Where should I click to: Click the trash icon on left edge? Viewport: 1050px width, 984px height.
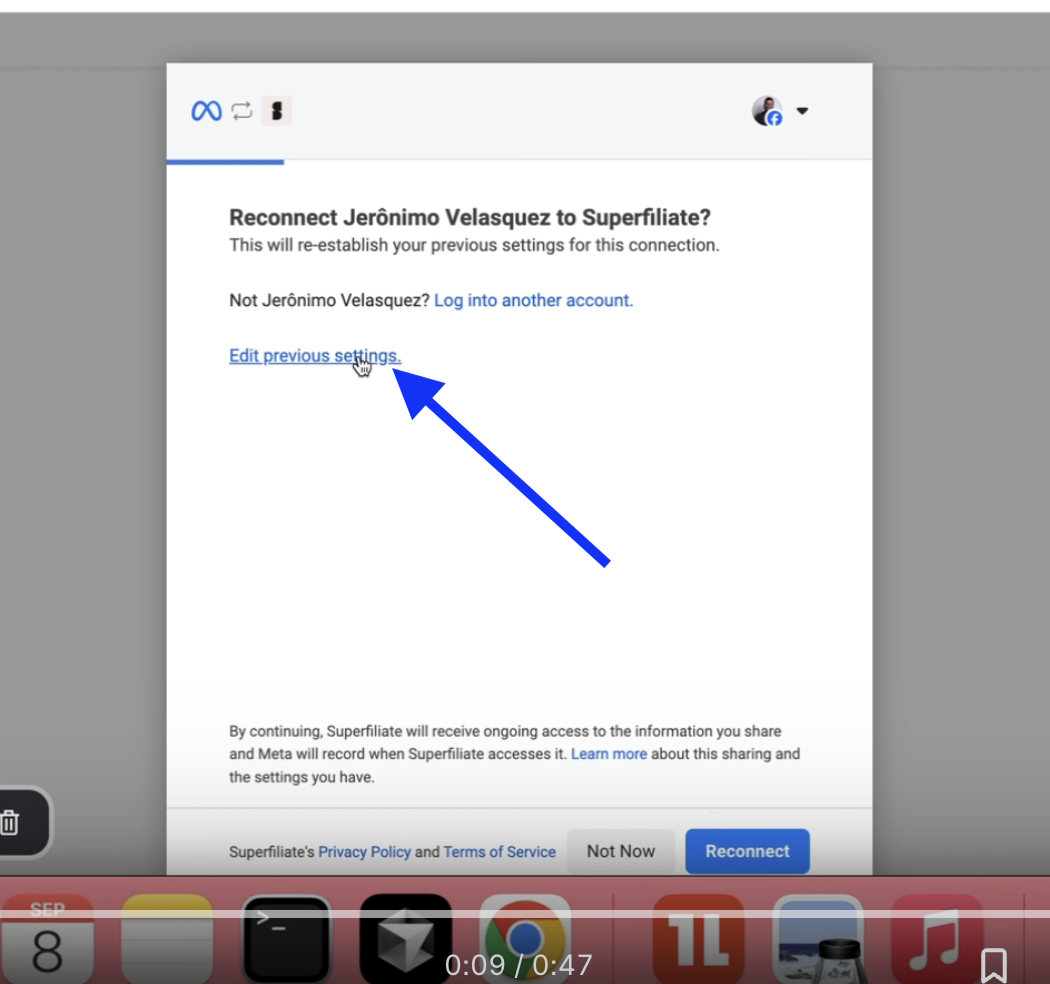coord(9,822)
